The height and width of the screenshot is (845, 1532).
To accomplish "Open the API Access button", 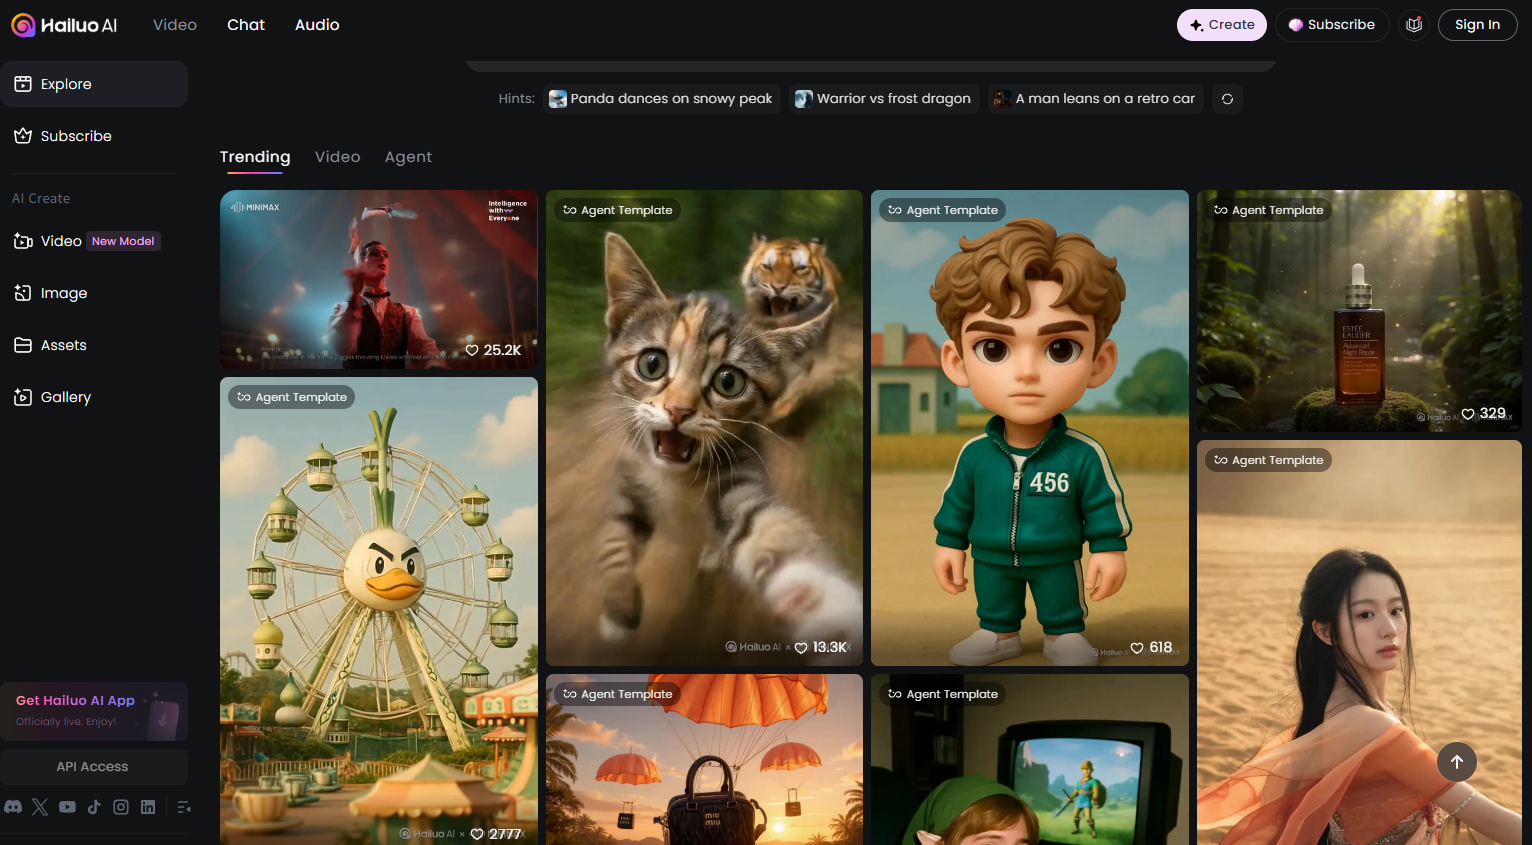I will pyautogui.click(x=94, y=767).
